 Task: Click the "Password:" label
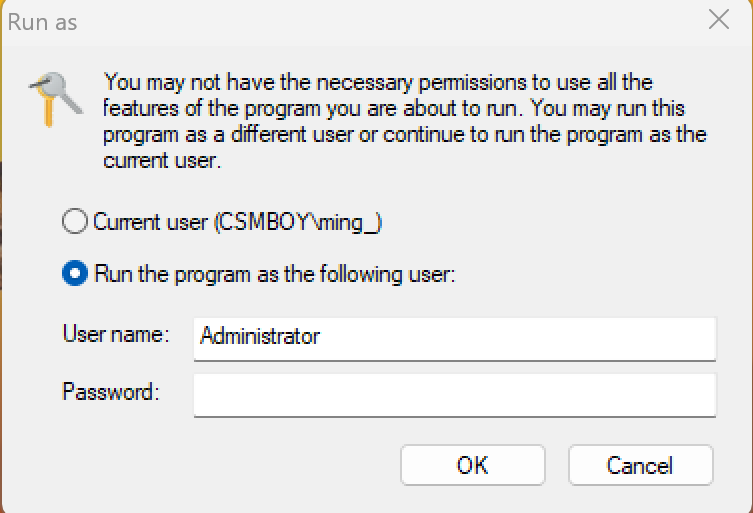coord(110,391)
